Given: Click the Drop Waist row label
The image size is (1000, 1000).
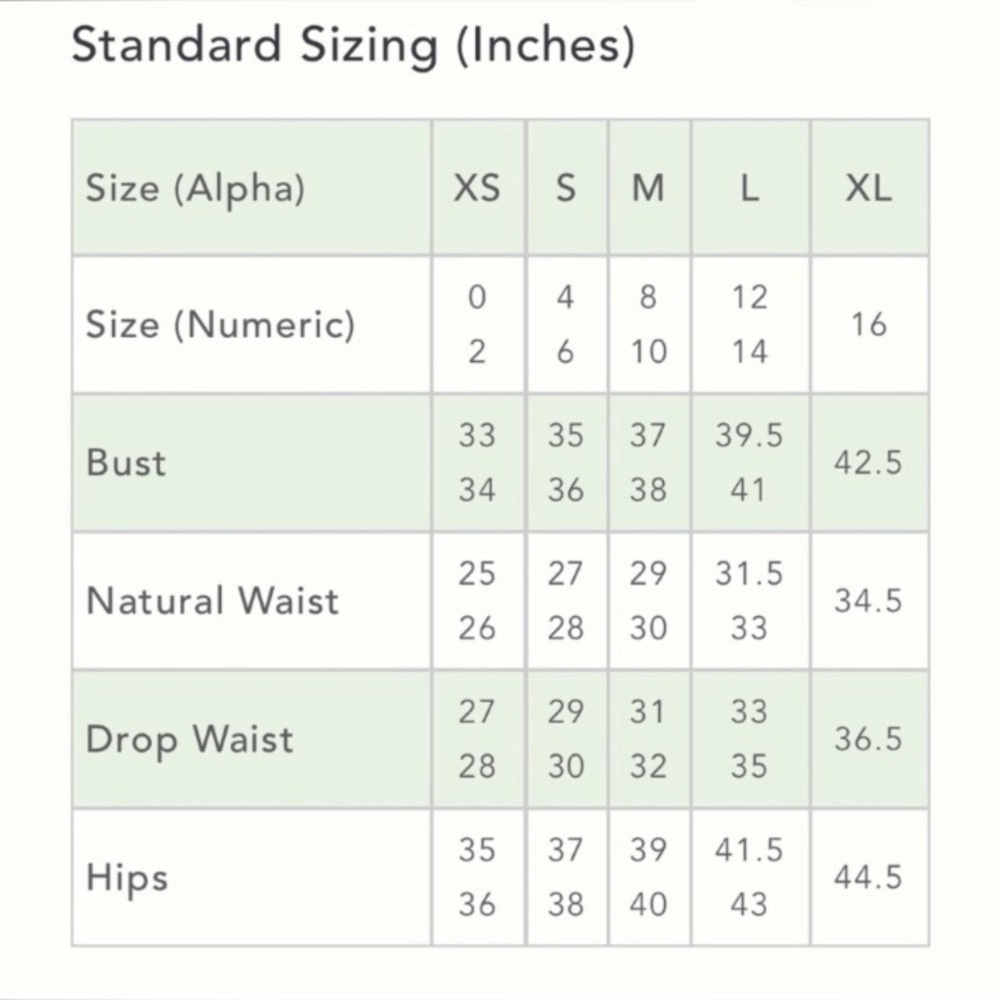Looking at the screenshot, I should pos(189,740).
